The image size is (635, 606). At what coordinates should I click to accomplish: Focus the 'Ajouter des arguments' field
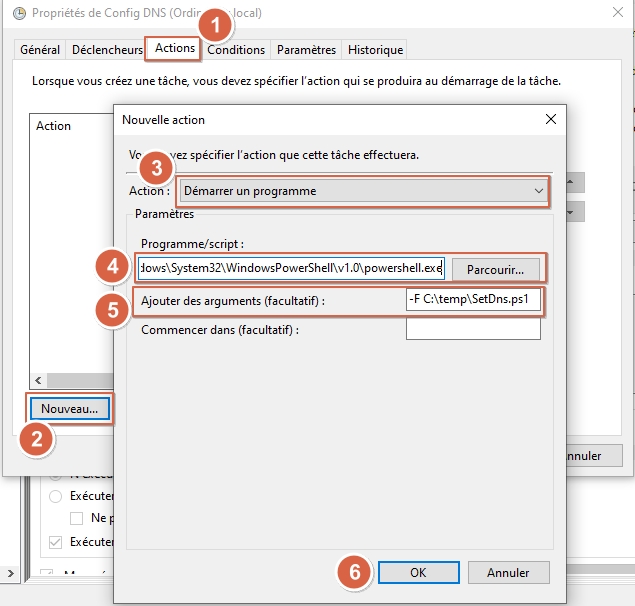pos(473,299)
